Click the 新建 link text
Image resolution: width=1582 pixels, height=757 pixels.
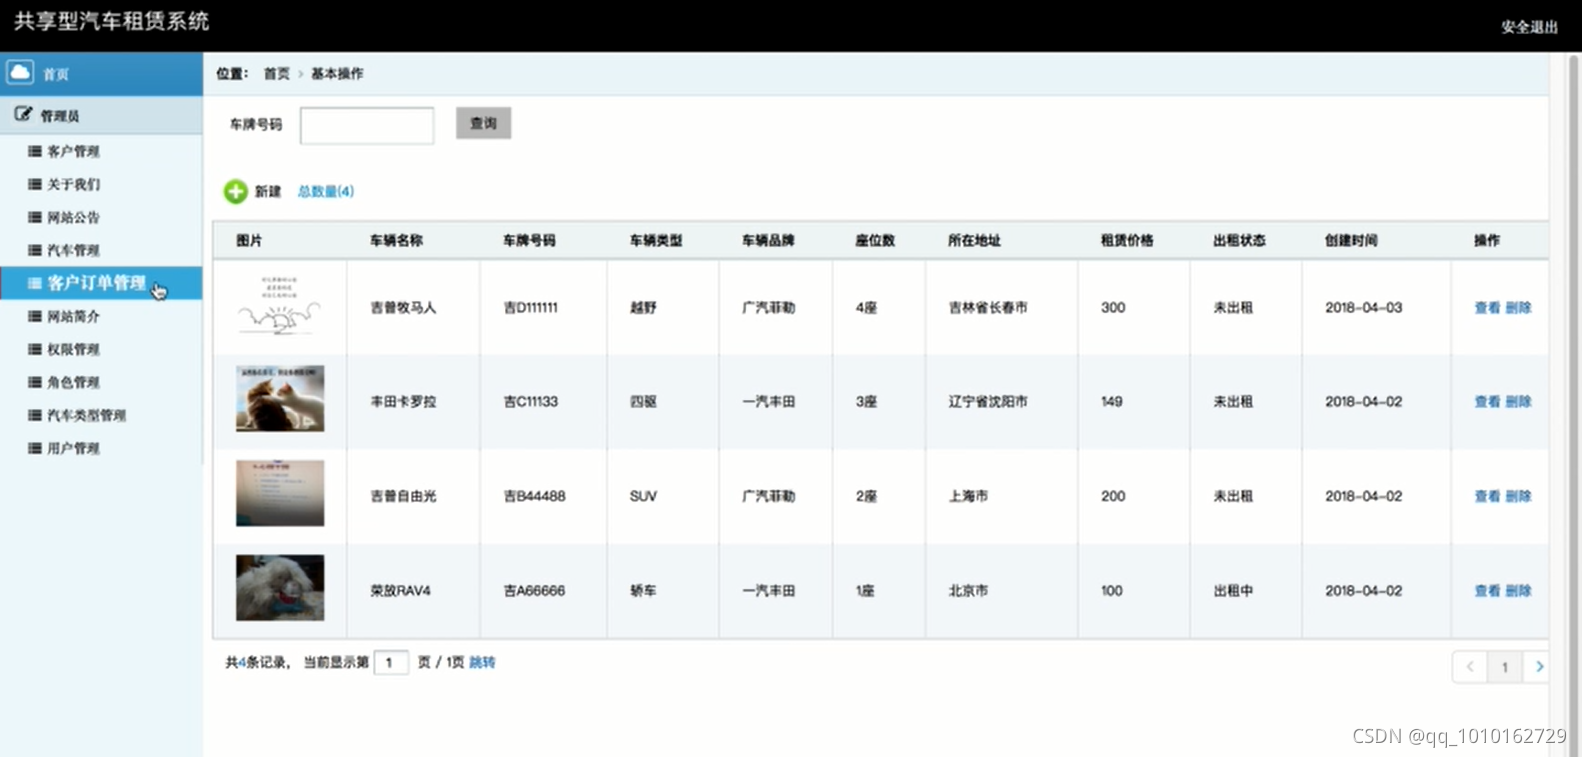coord(267,191)
